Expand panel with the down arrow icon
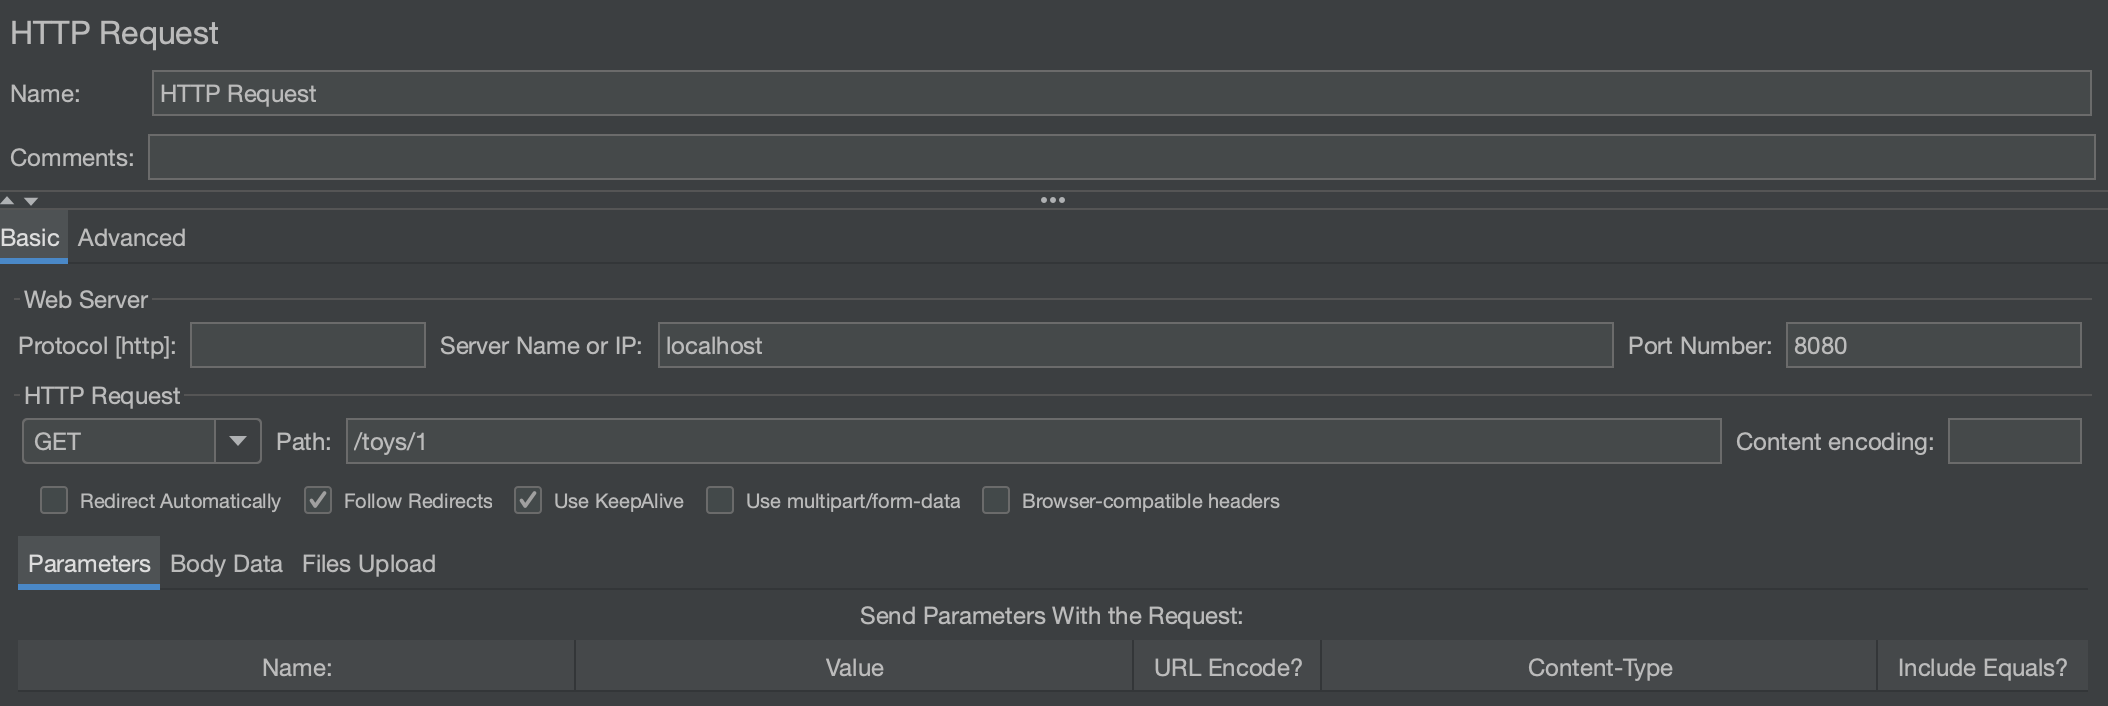This screenshot has height=706, width=2108. coord(31,201)
